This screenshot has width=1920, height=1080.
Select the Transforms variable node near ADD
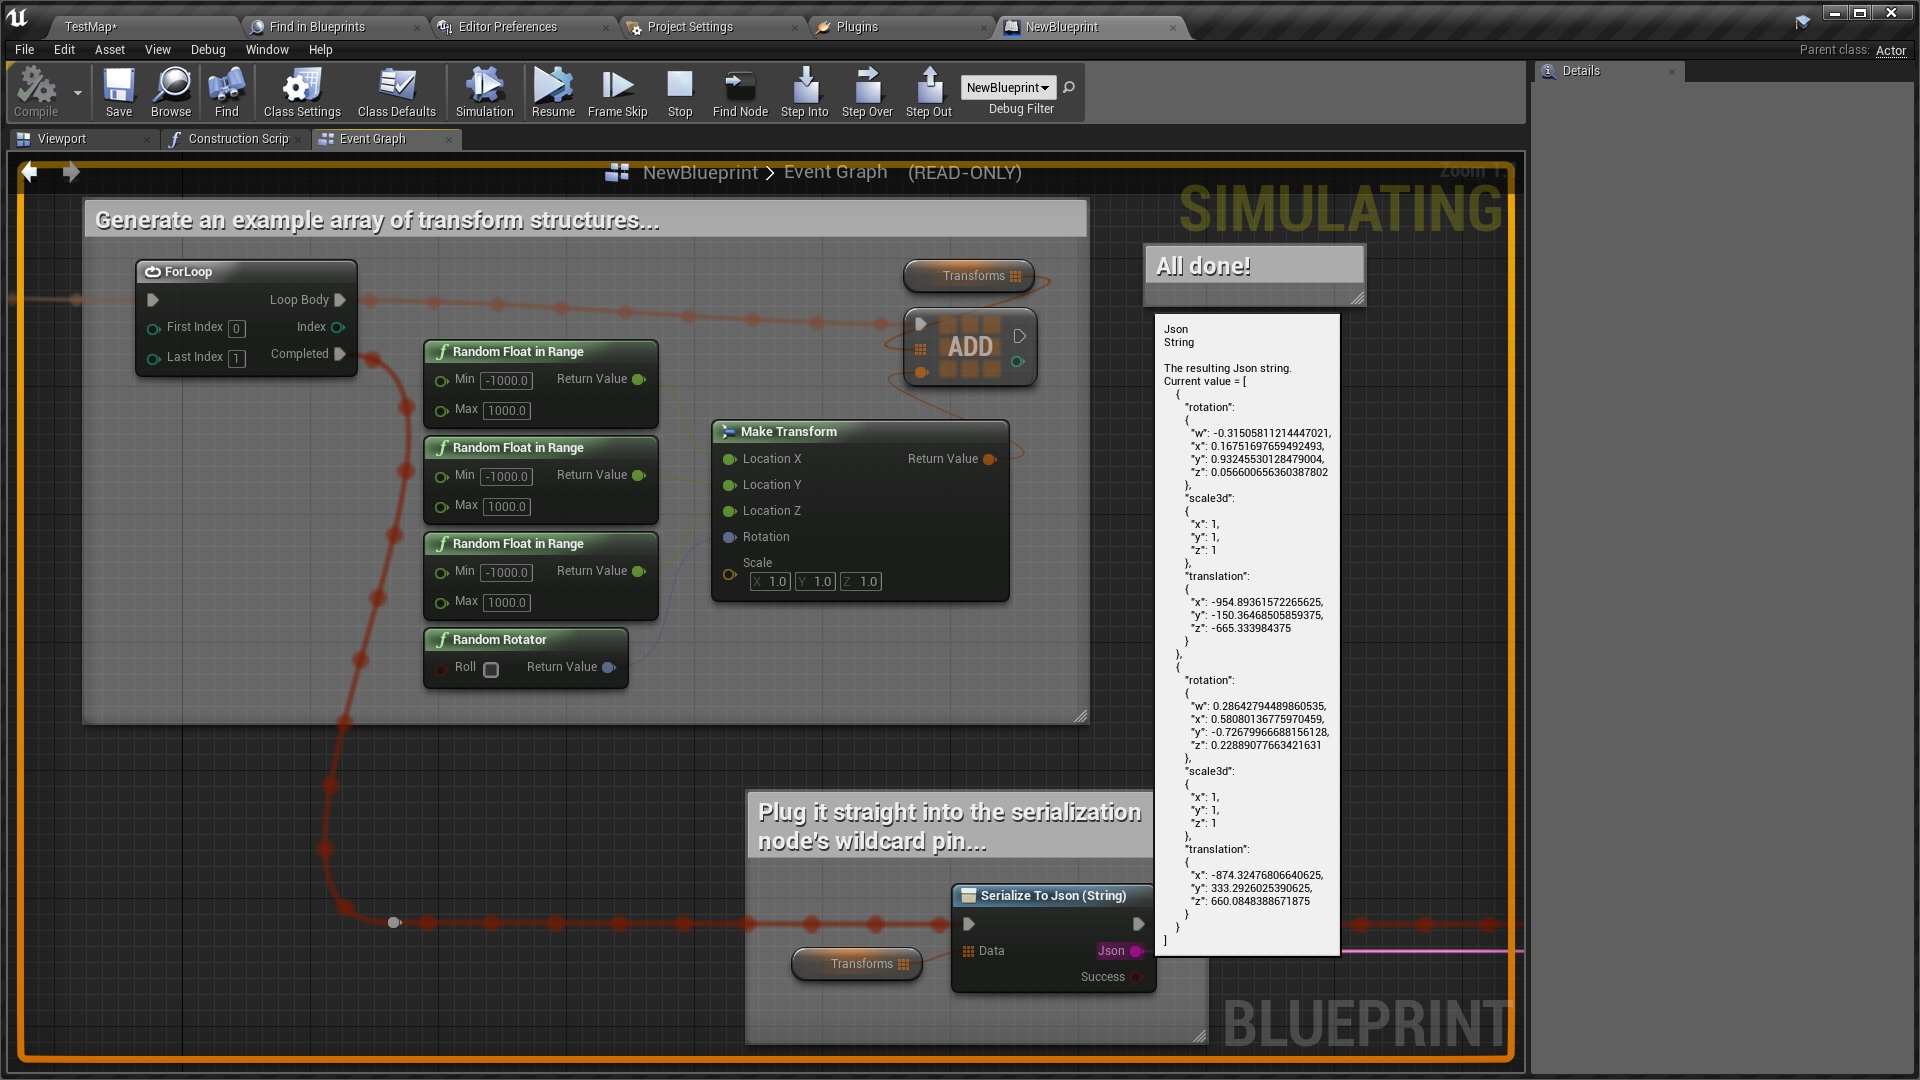point(969,276)
